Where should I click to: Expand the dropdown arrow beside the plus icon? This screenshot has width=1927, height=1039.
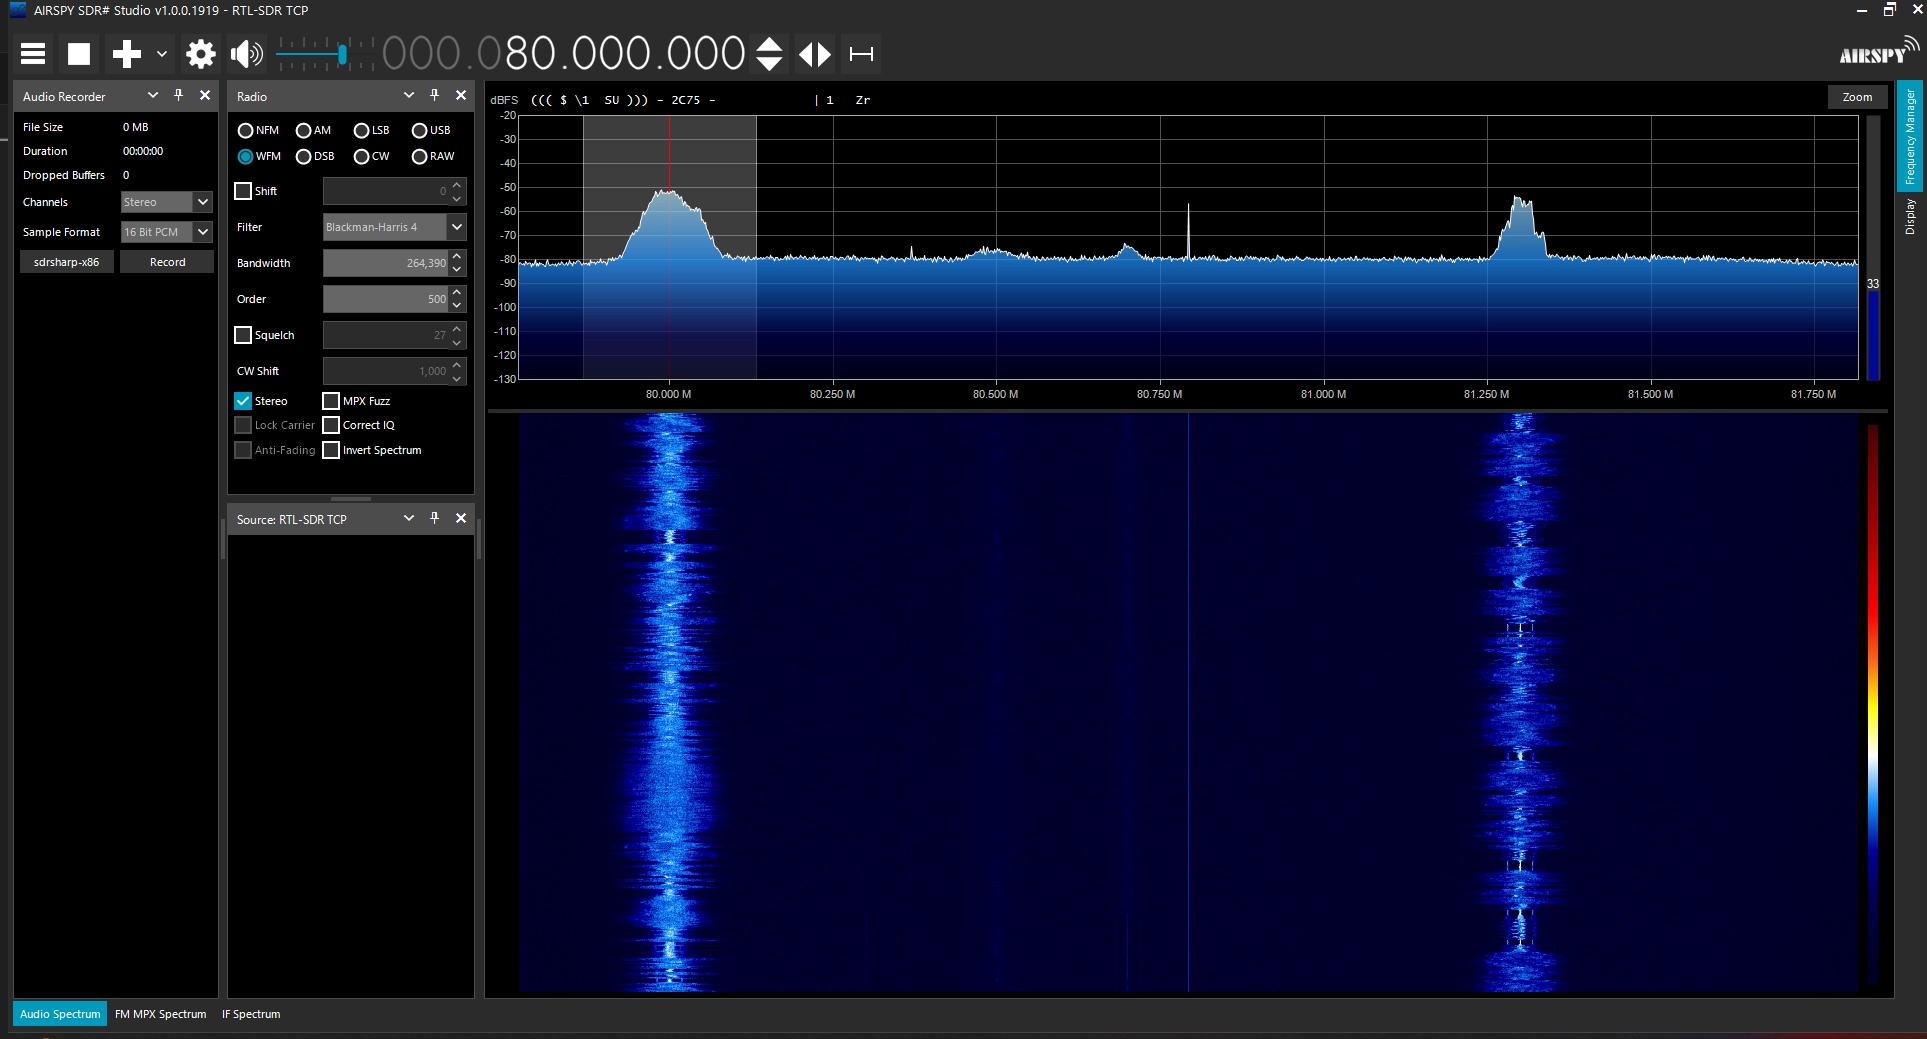point(161,54)
